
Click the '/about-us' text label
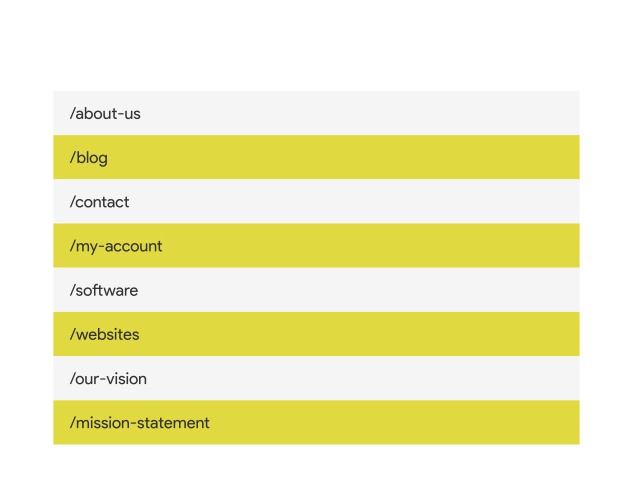pos(105,114)
